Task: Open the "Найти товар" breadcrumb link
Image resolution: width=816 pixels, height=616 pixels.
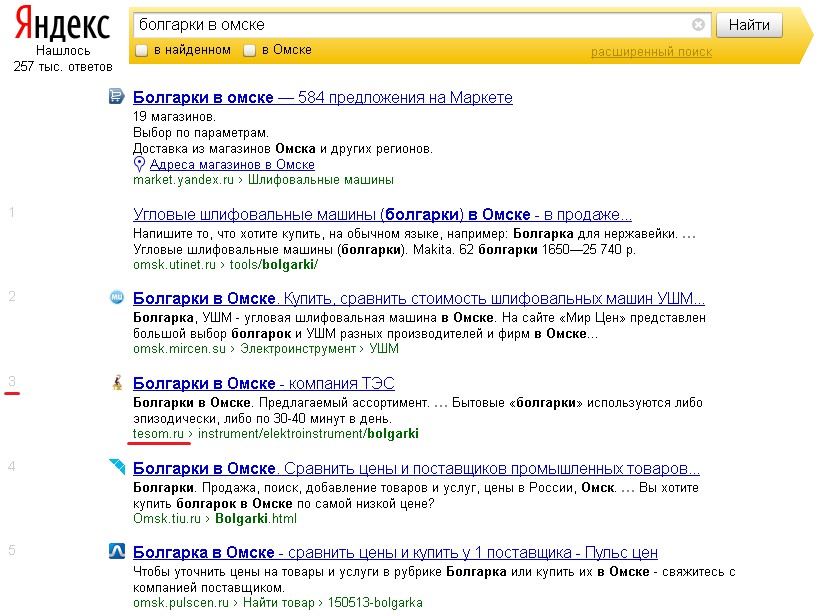Action: tap(274, 603)
